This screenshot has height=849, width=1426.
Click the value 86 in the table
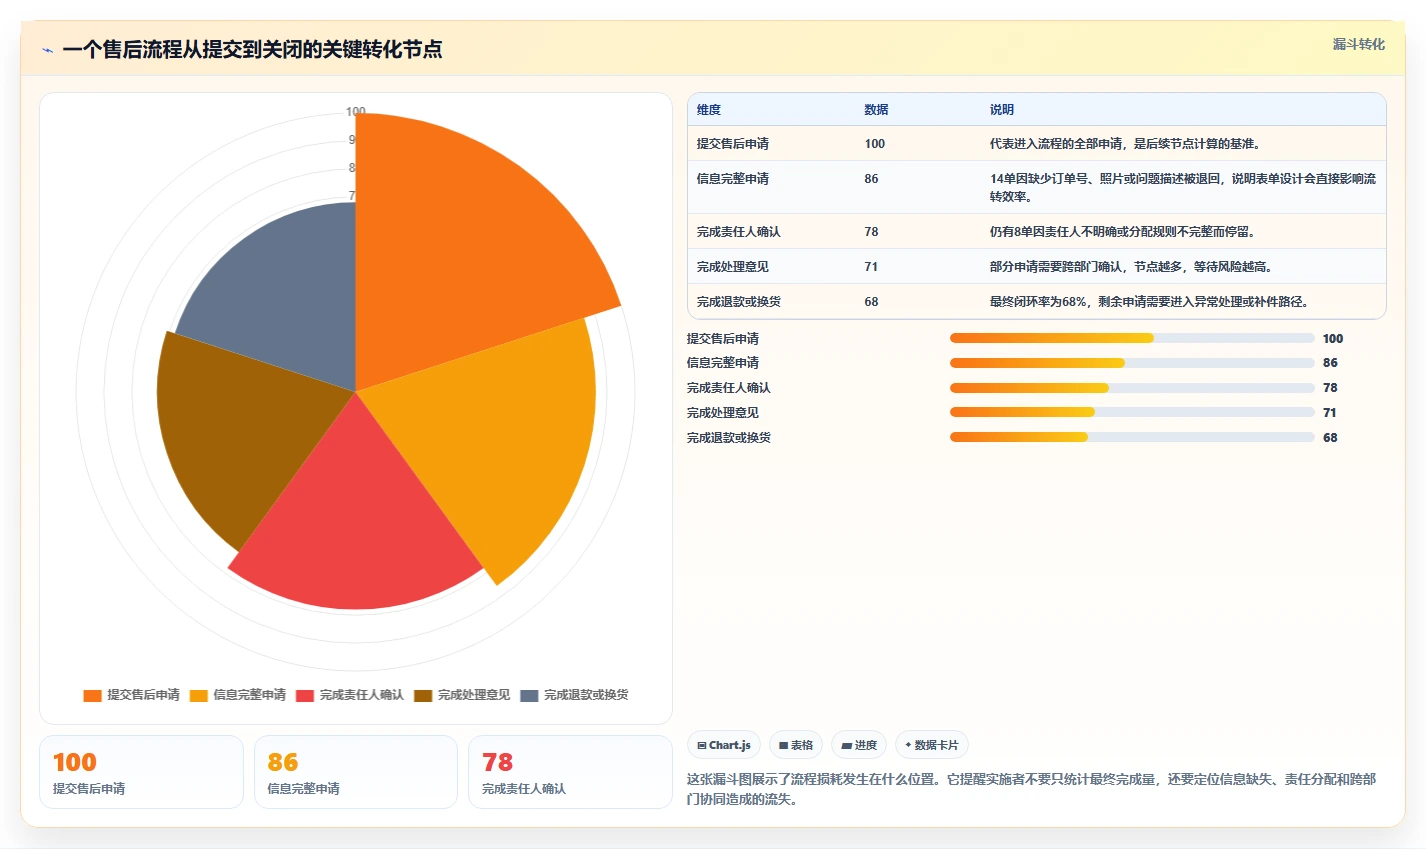coord(872,179)
